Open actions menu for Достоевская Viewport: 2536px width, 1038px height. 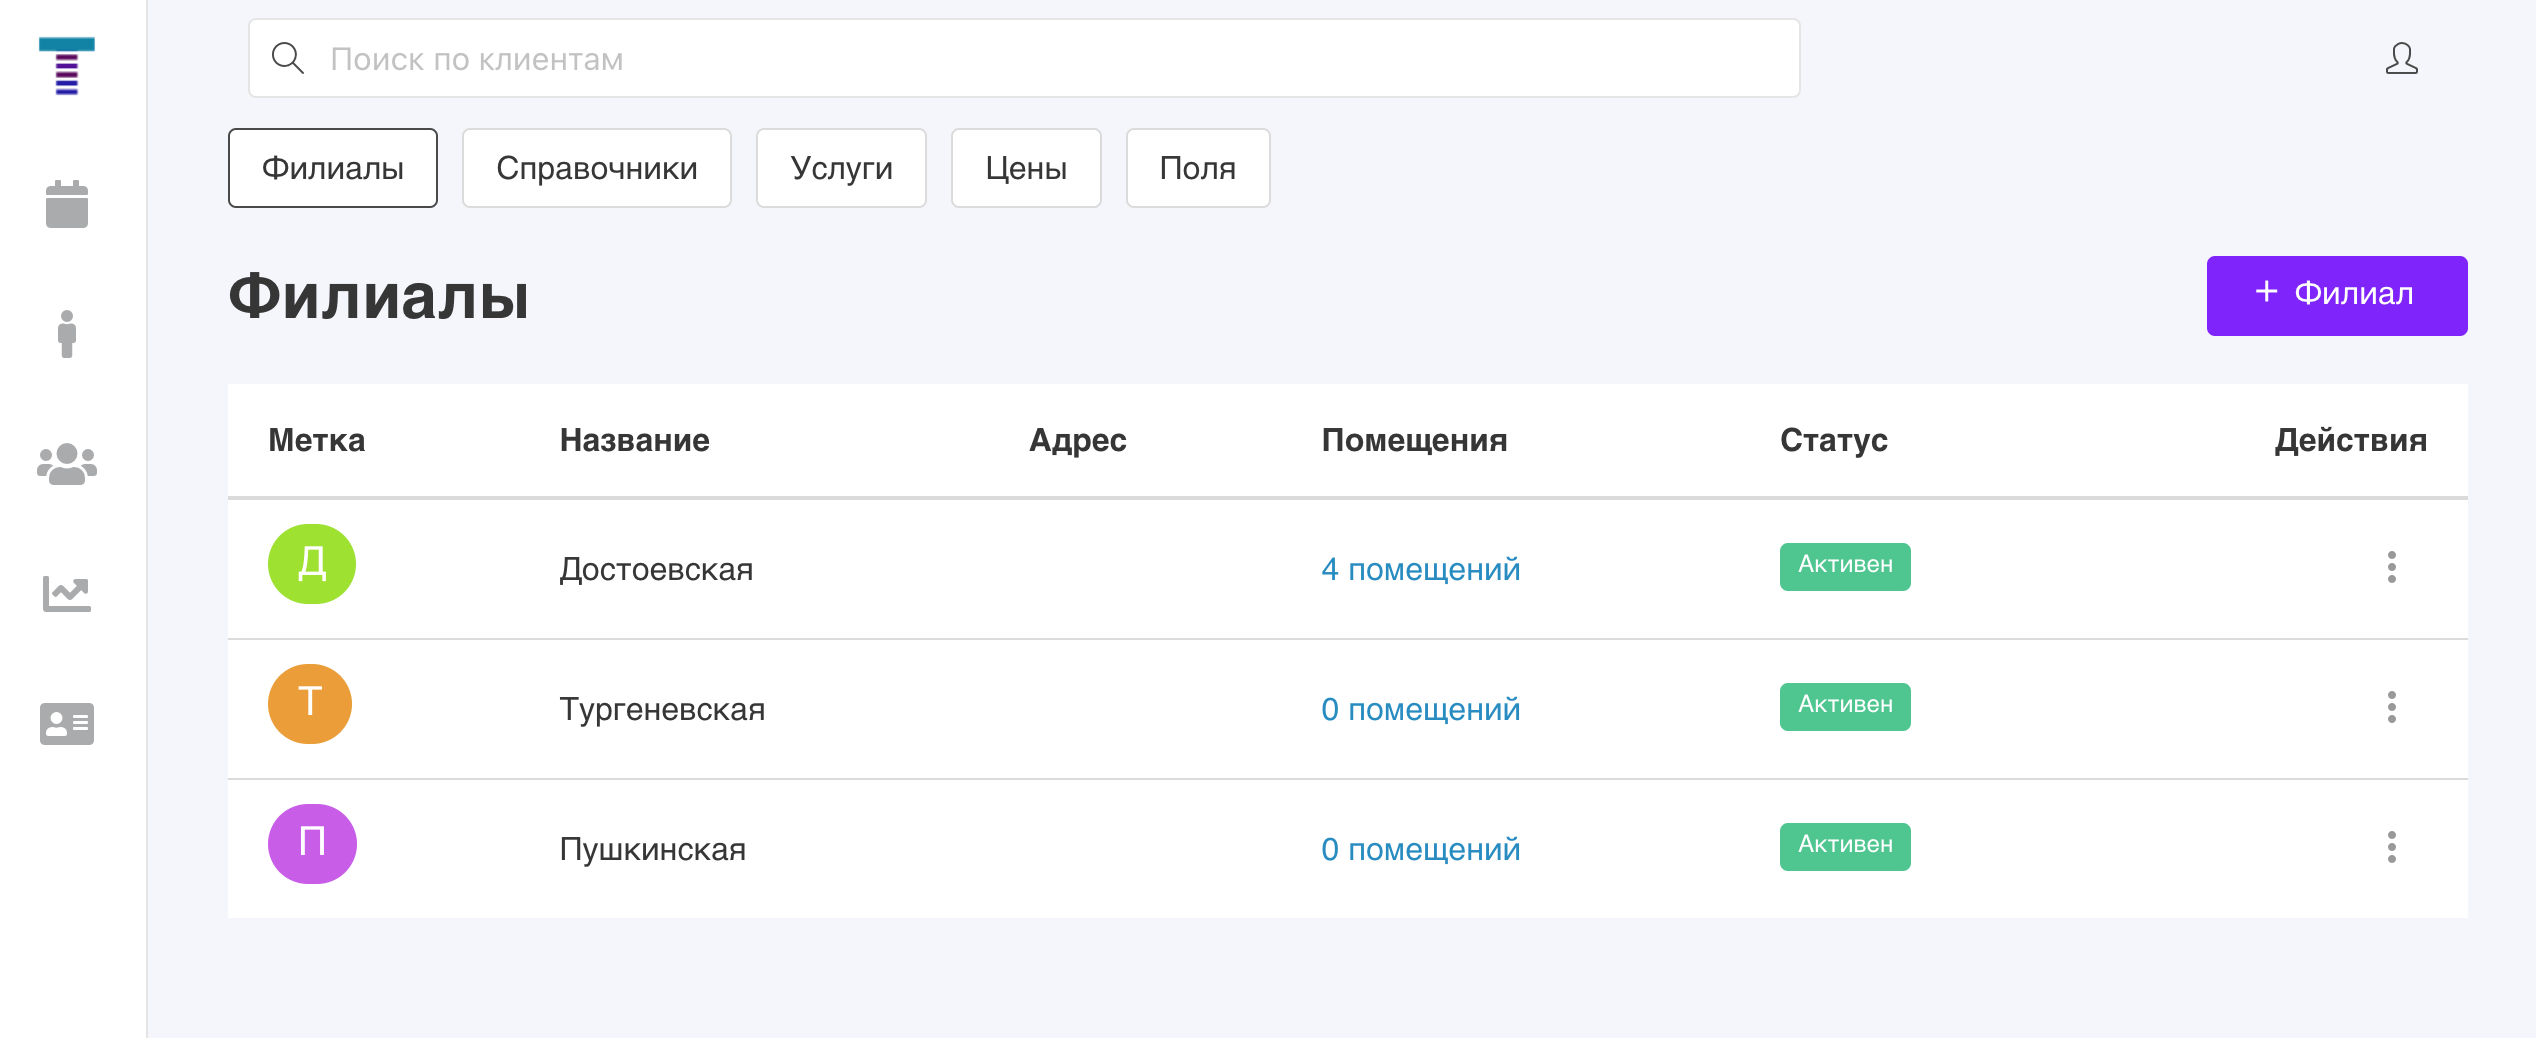[x=2391, y=567]
